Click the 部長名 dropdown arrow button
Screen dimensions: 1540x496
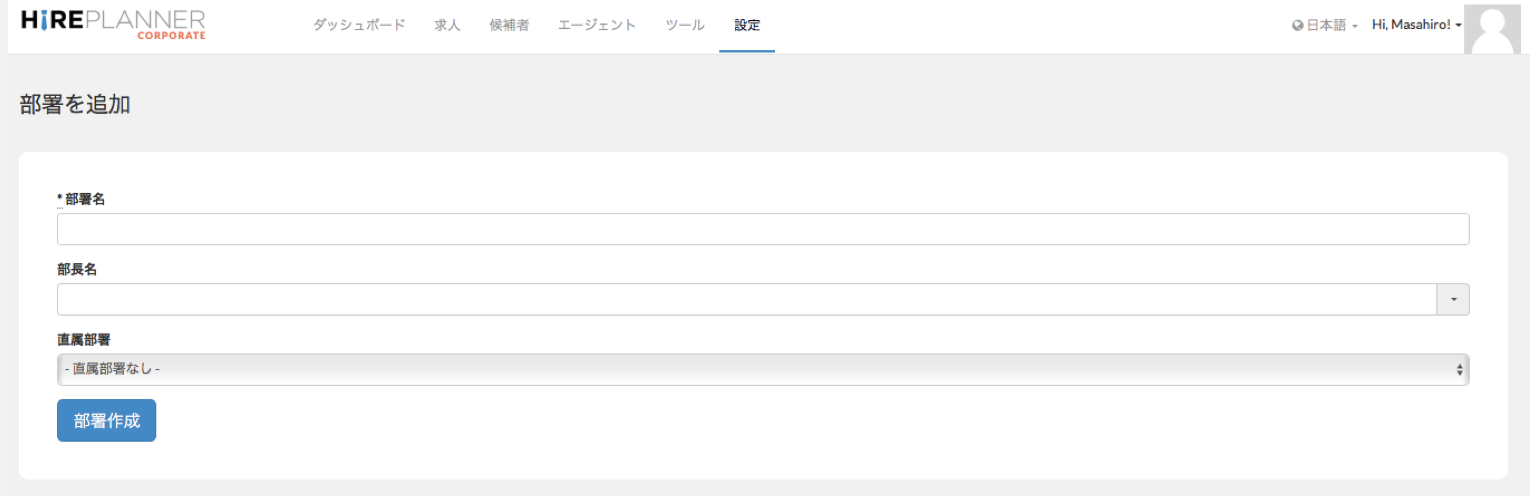(1453, 299)
